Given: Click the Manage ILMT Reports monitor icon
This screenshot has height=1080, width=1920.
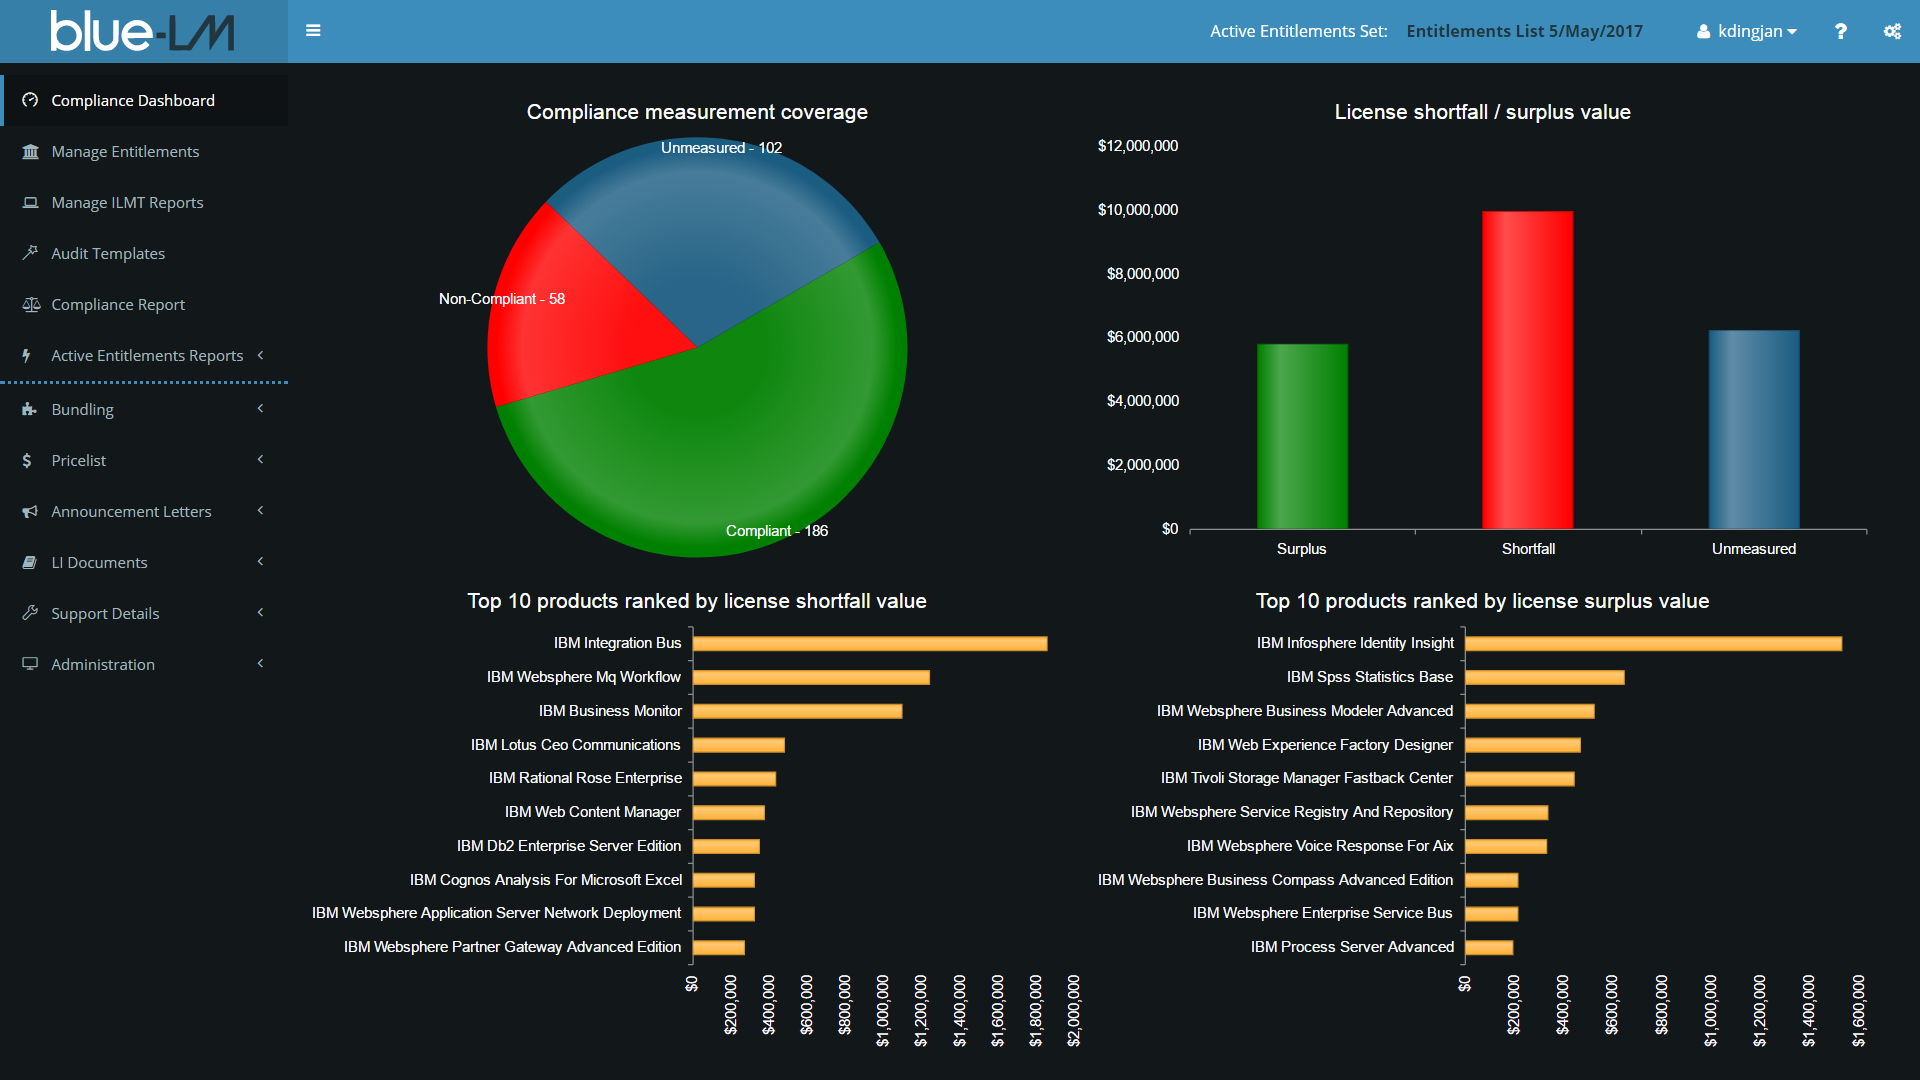Looking at the screenshot, I should pos(29,202).
